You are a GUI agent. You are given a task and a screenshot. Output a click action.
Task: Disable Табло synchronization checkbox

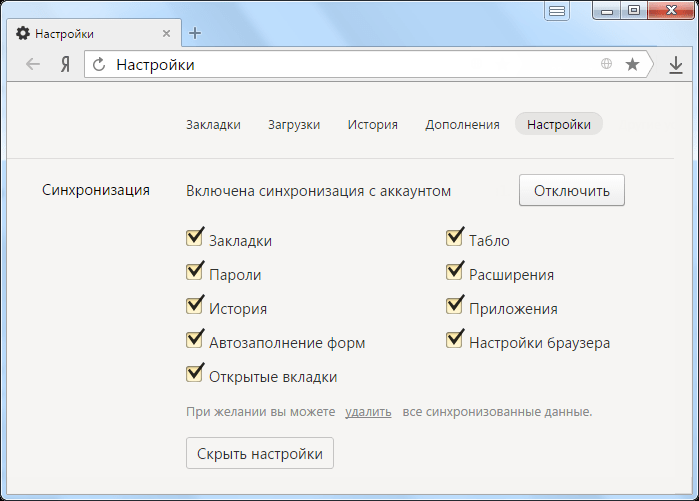coord(454,238)
